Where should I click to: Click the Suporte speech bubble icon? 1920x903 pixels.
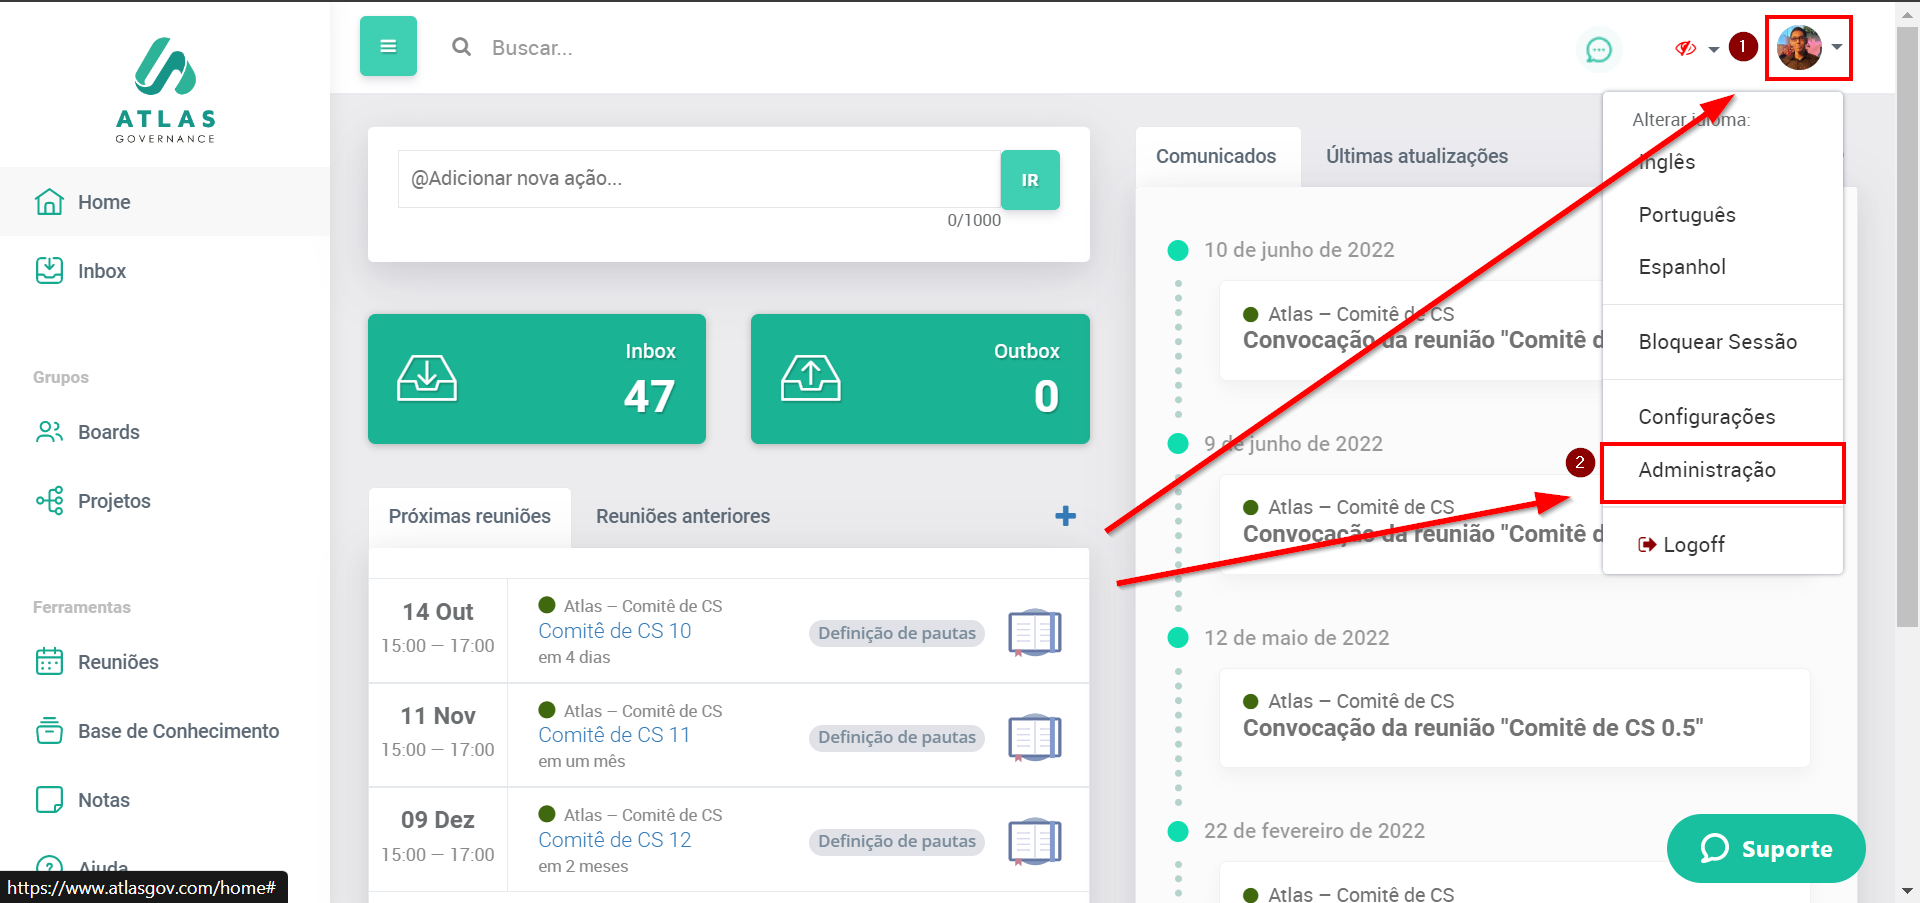point(1715,848)
